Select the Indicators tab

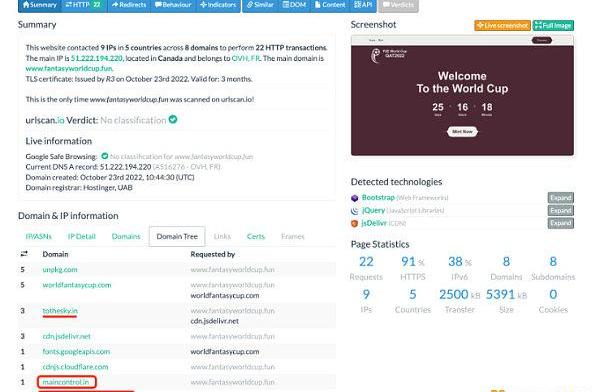[x=218, y=5]
